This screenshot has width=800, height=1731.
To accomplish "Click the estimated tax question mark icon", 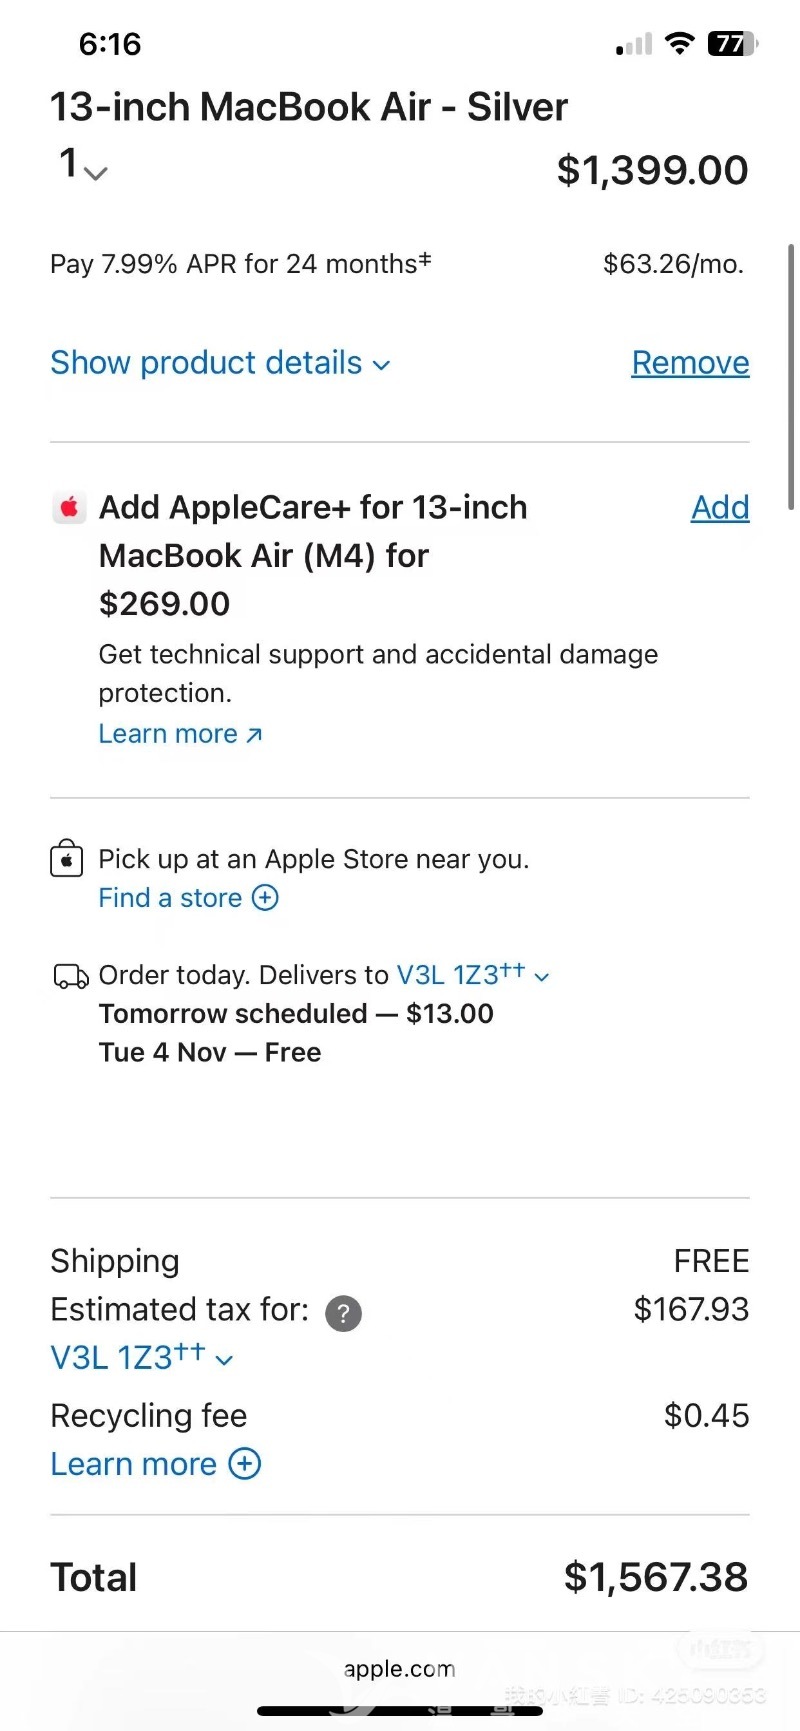I will click(343, 1313).
